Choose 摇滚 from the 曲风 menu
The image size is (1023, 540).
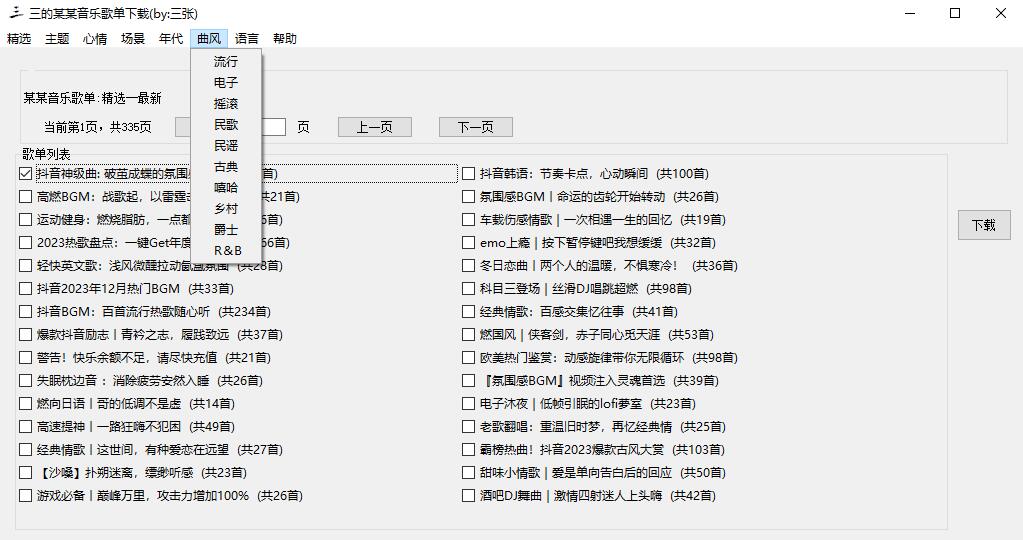pos(226,104)
